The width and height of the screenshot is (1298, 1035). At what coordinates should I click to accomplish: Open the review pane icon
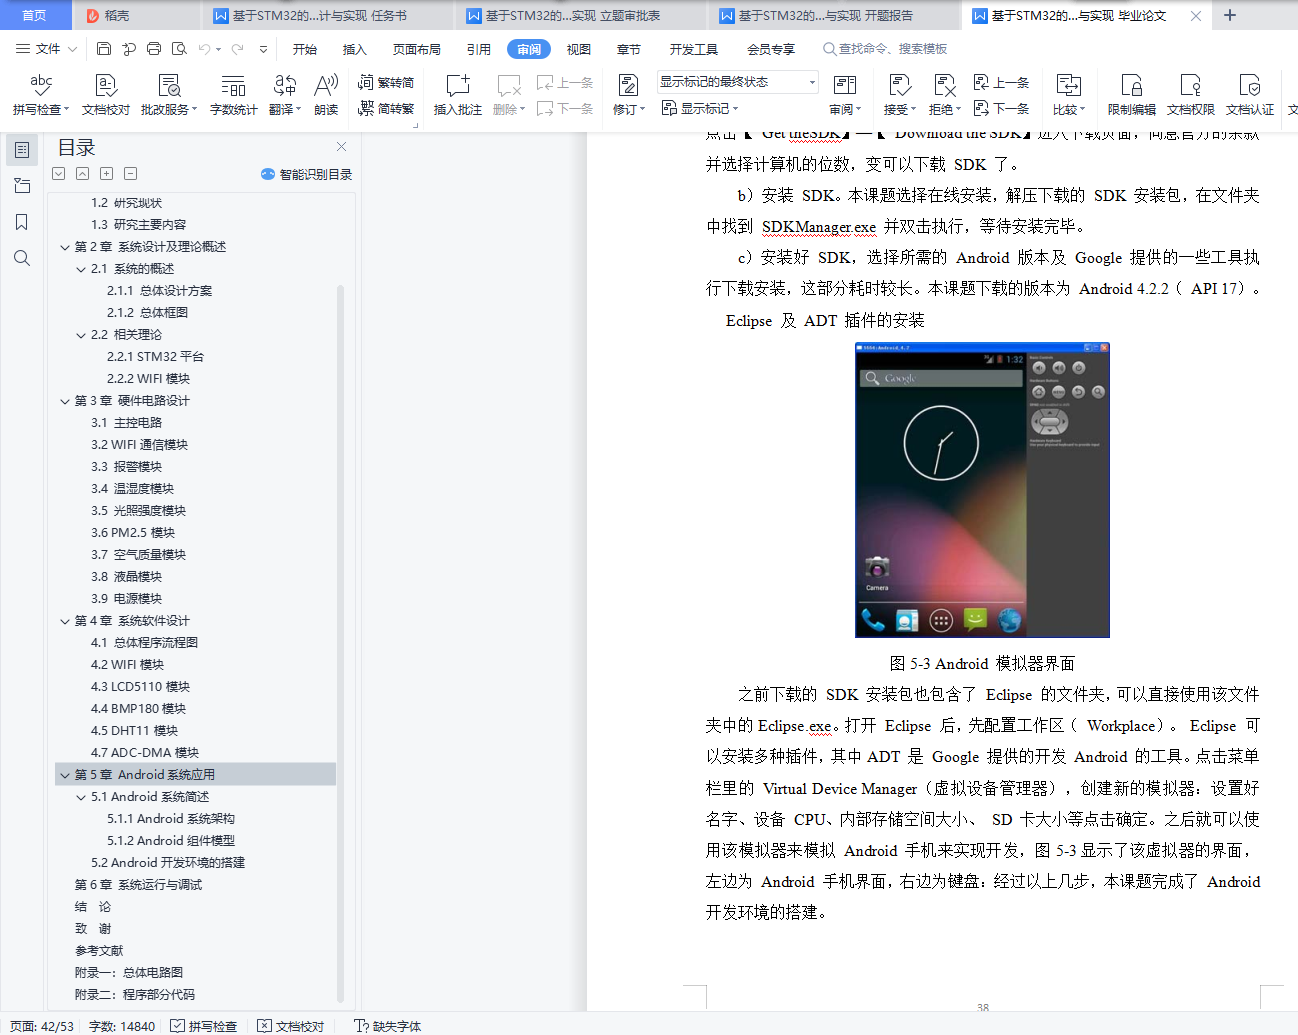(845, 85)
